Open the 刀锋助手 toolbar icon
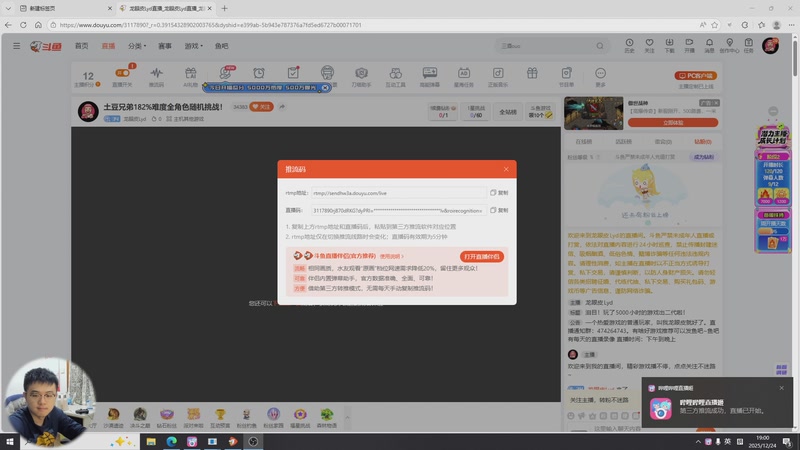This screenshot has height=450, width=800. [361, 77]
